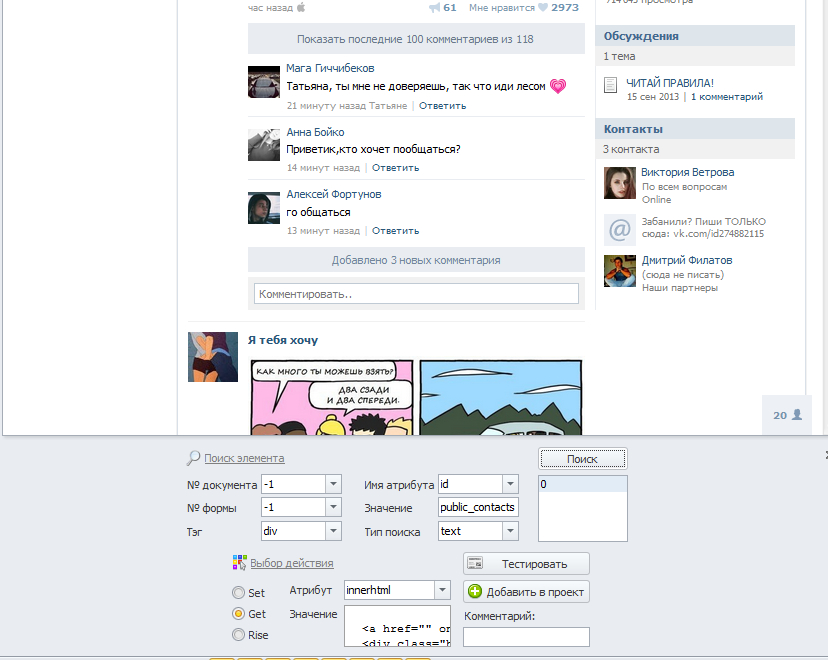This screenshot has height=660, width=828.
Task: Click Добавлено 3 новых комментария bar
Action: (416, 260)
